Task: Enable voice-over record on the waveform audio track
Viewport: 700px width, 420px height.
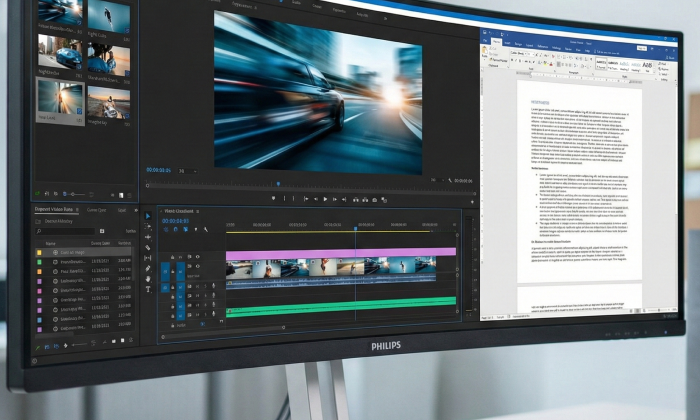Action: click(x=213, y=286)
